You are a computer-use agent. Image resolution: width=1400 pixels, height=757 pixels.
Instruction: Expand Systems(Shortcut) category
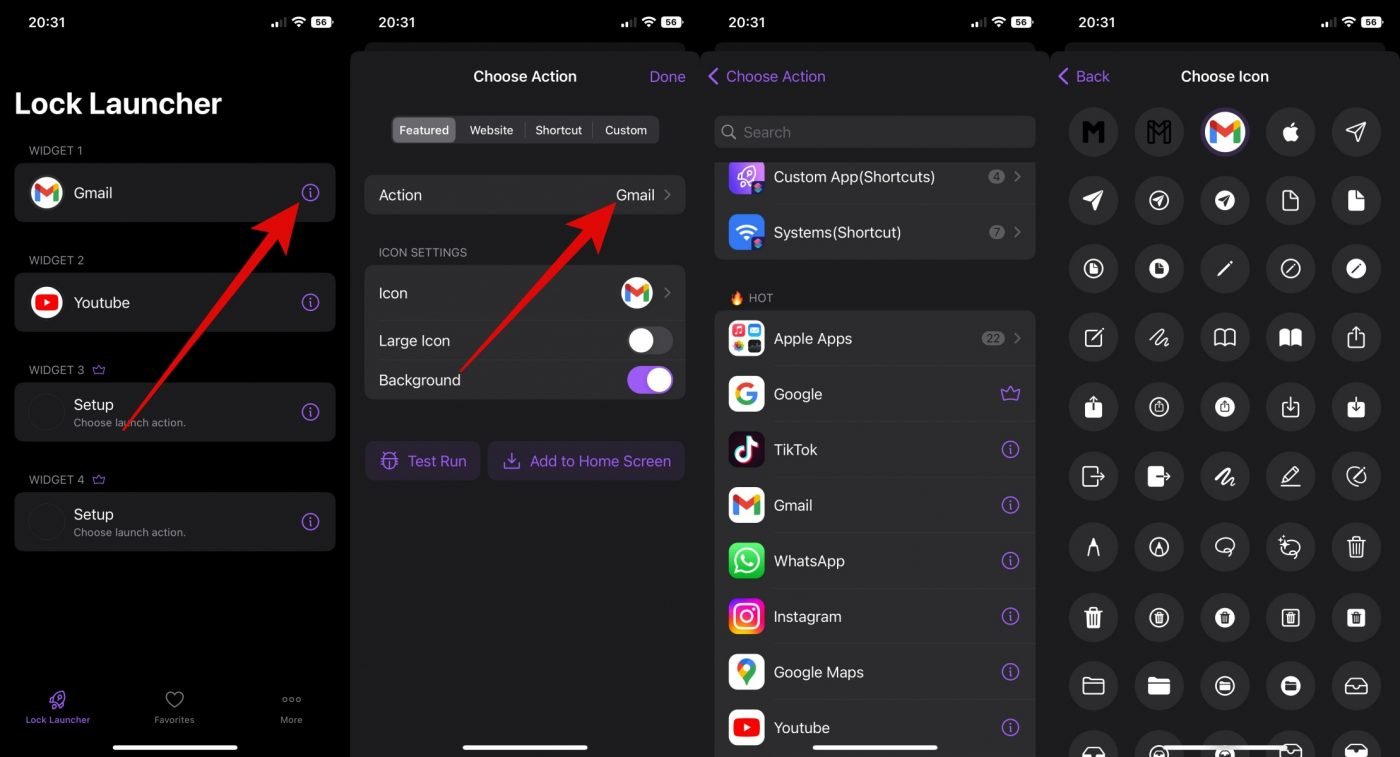[875, 232]
